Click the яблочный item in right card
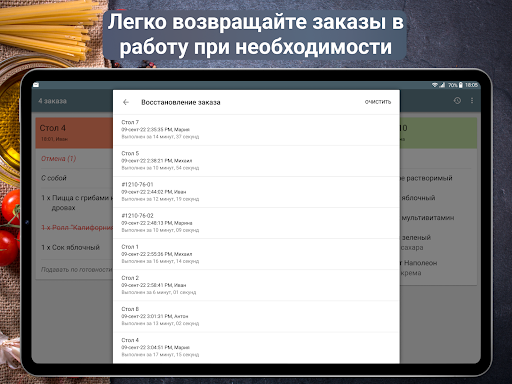 pos(418,198)
